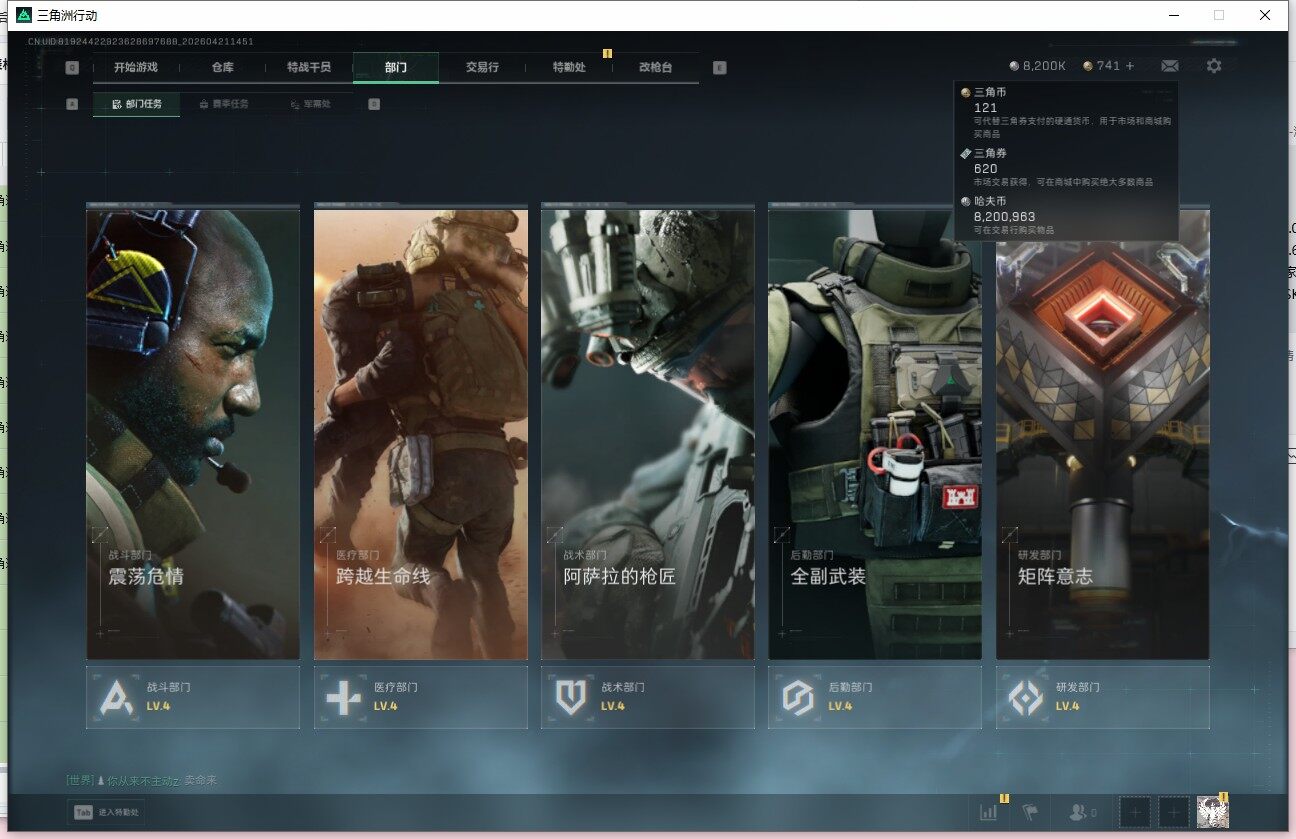Click the 战斗部门 LV.4 emblem icon
1296x839 pixels.
(x=116, y=698)
